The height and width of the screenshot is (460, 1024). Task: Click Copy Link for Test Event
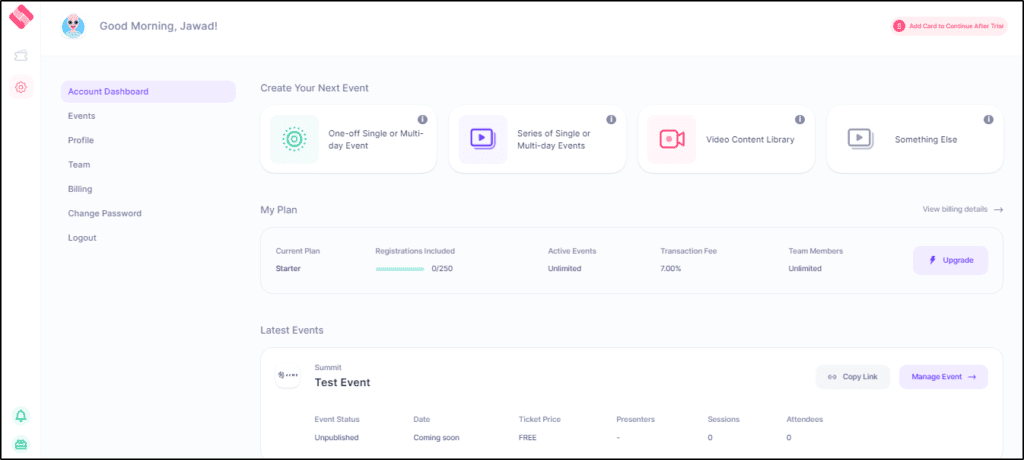point(852,377)
